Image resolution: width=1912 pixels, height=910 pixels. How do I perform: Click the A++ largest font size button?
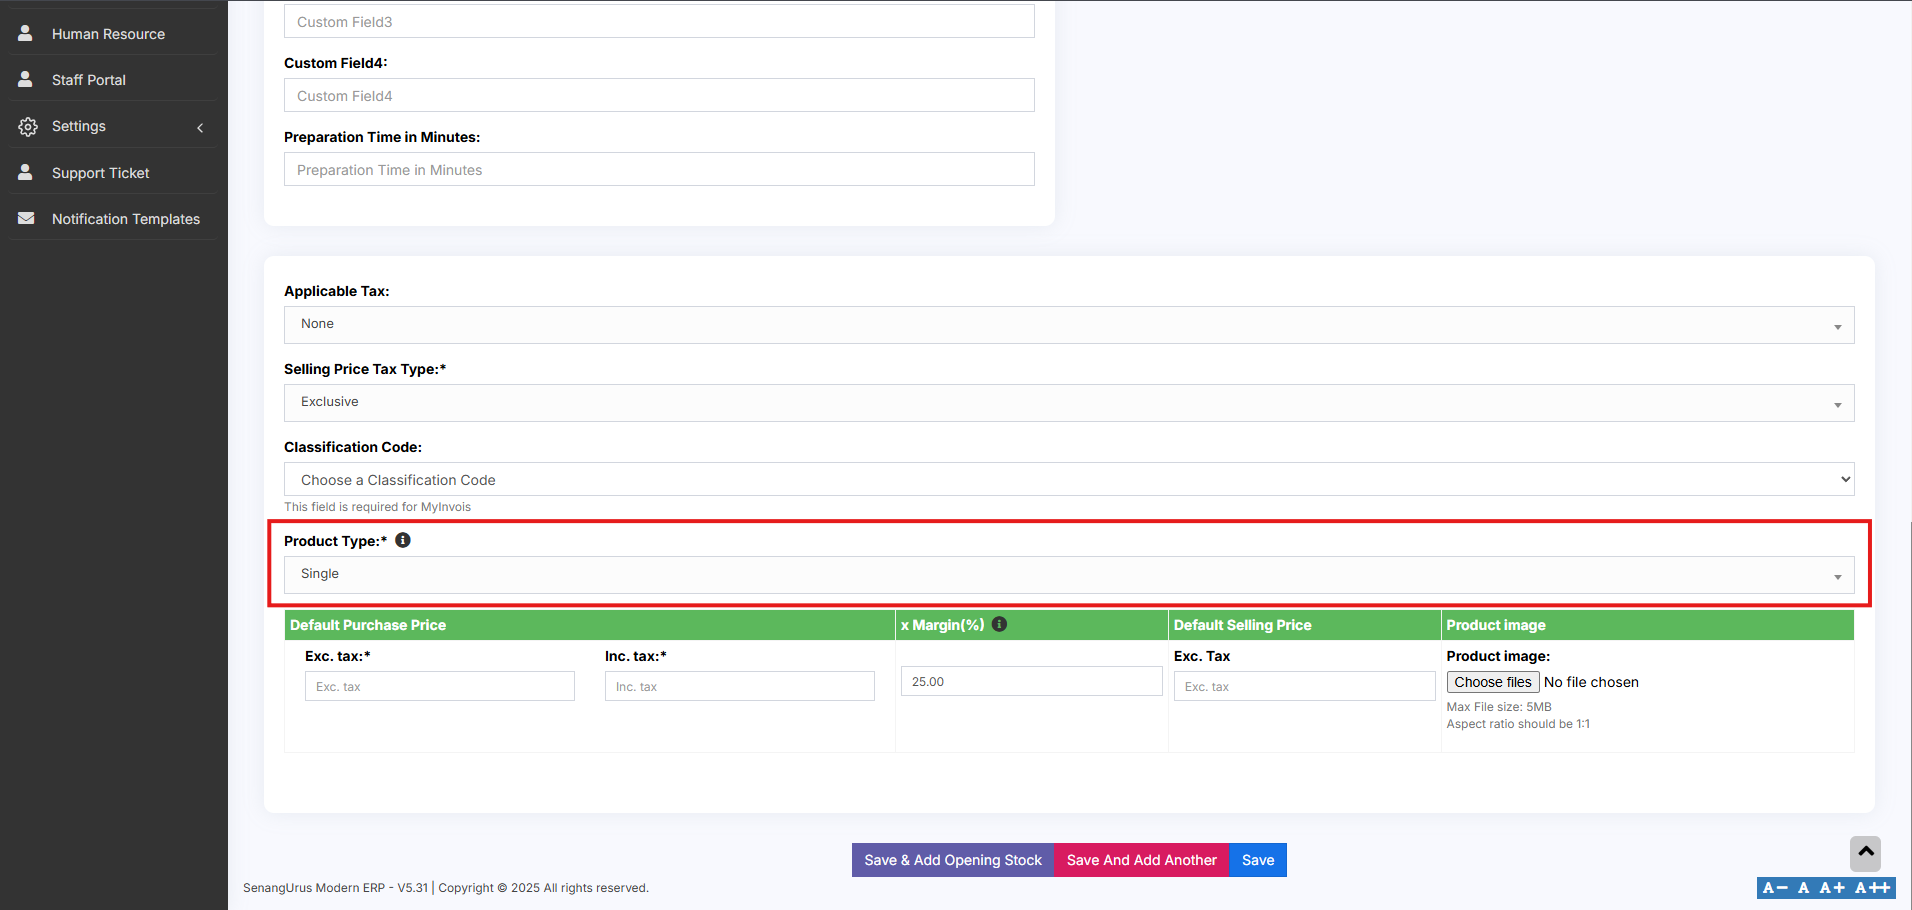pos(1873,888)
